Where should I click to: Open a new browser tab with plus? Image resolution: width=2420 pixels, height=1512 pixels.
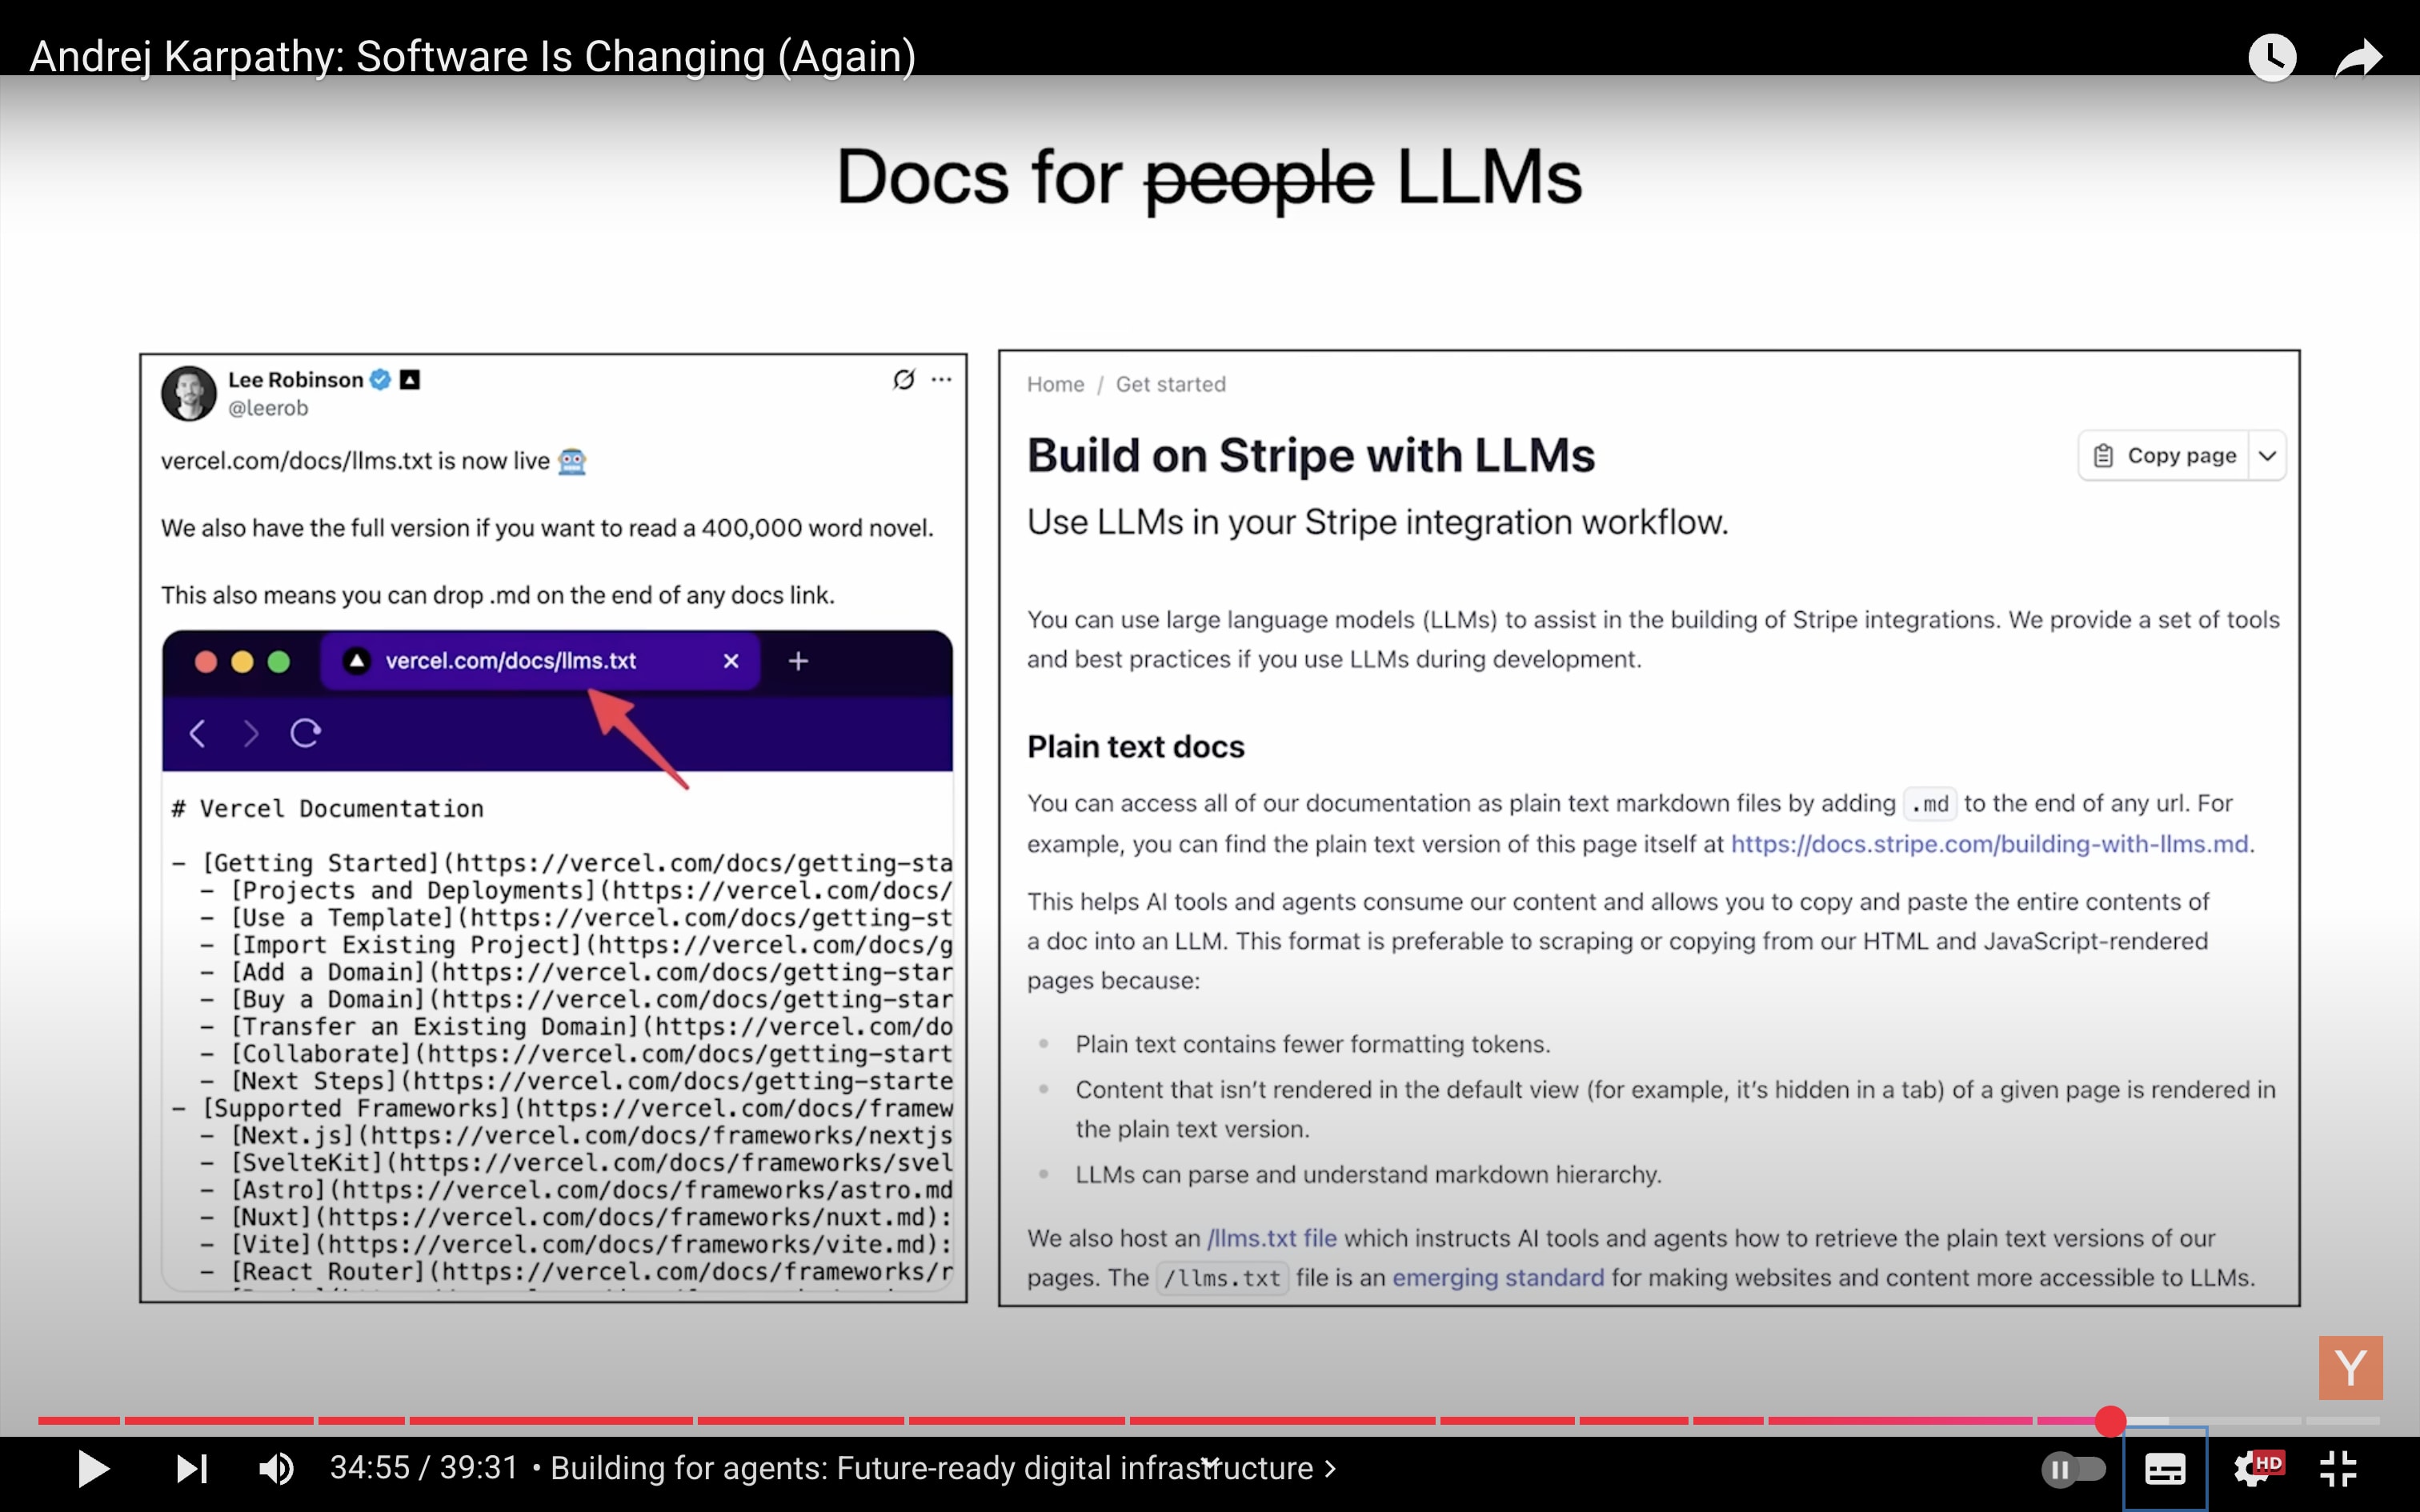(x=798, y=661)
